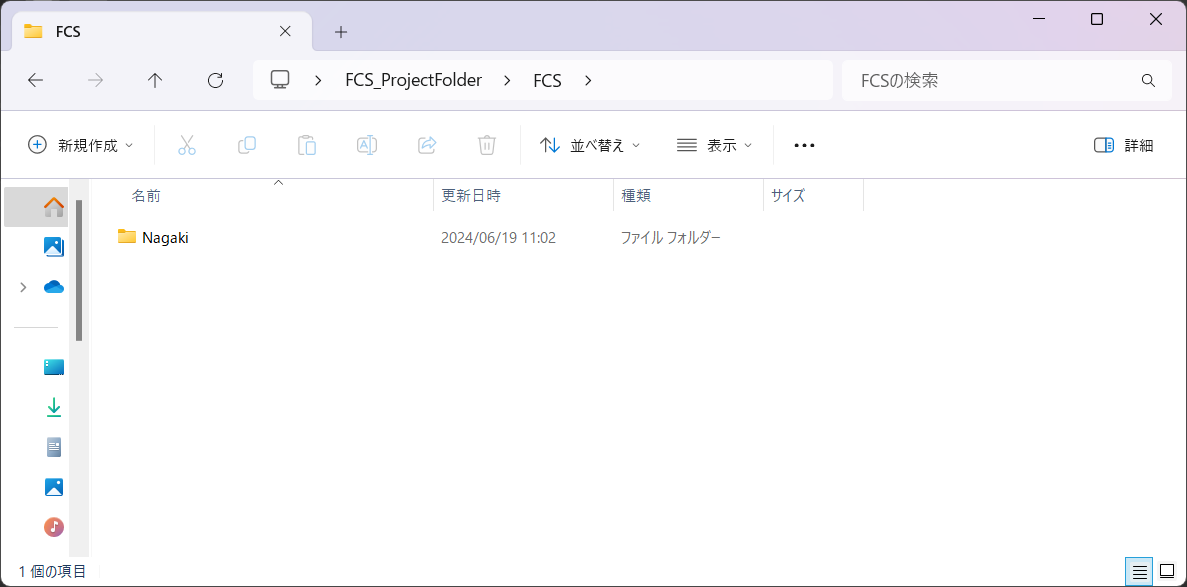Navigate to FCS_ProjectFolder in breadcrumb
Screen dimensions: 1187x587
[x=413, y=81]
